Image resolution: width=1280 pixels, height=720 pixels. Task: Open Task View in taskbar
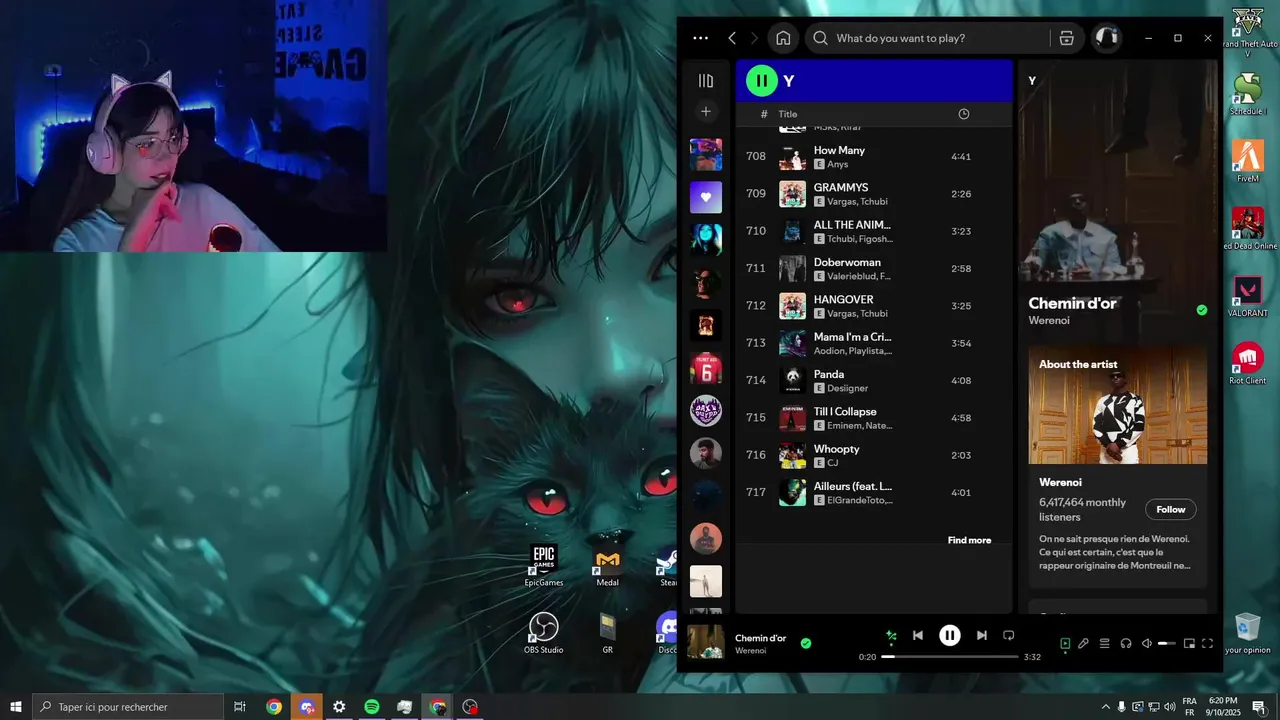pos(240,706)
